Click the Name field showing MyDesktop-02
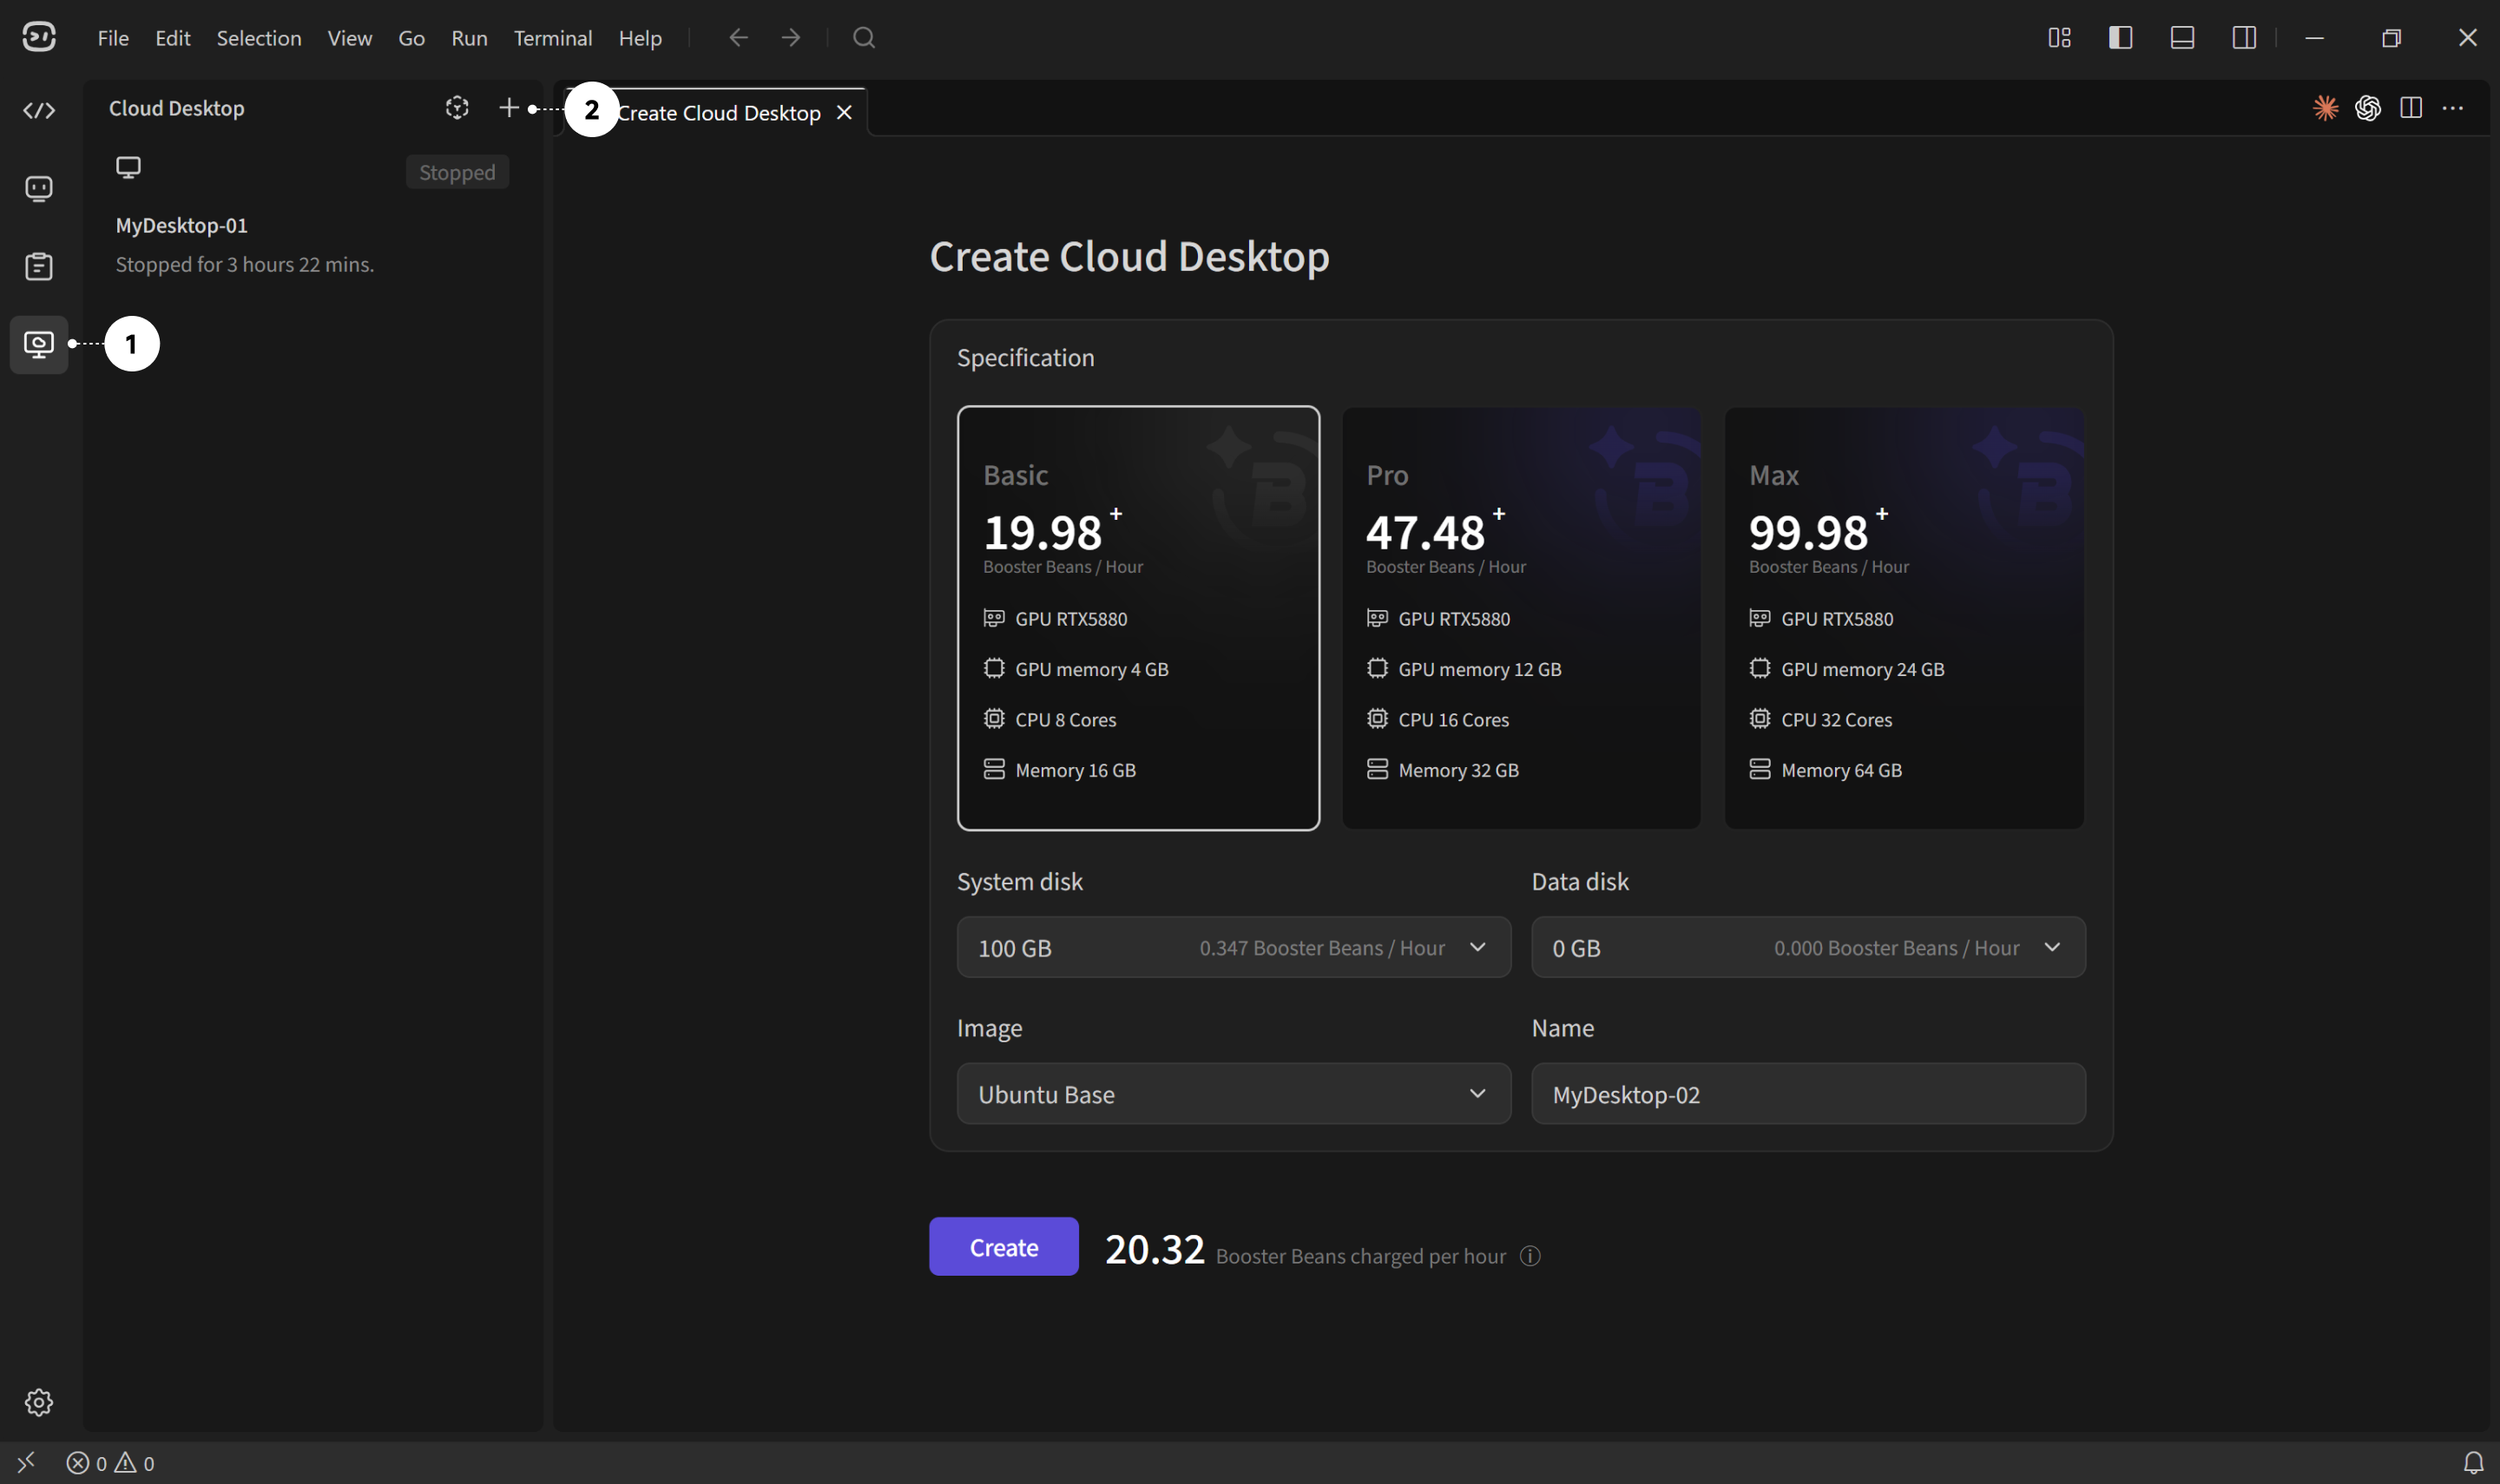This screenshot has height=1484, width=2500. point(1808,1094)
